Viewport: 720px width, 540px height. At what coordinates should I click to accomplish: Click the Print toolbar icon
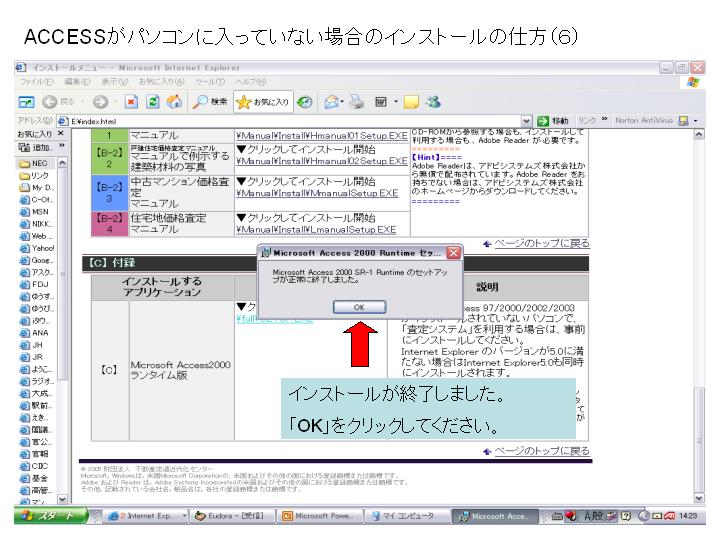[356, 102]
